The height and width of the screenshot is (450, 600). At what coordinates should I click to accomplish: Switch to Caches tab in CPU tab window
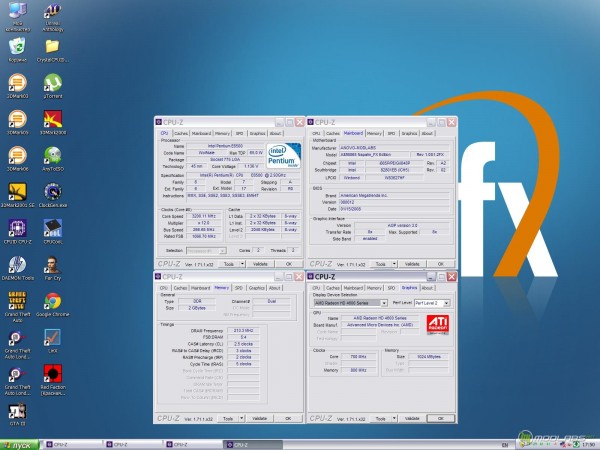pos(181,133)
